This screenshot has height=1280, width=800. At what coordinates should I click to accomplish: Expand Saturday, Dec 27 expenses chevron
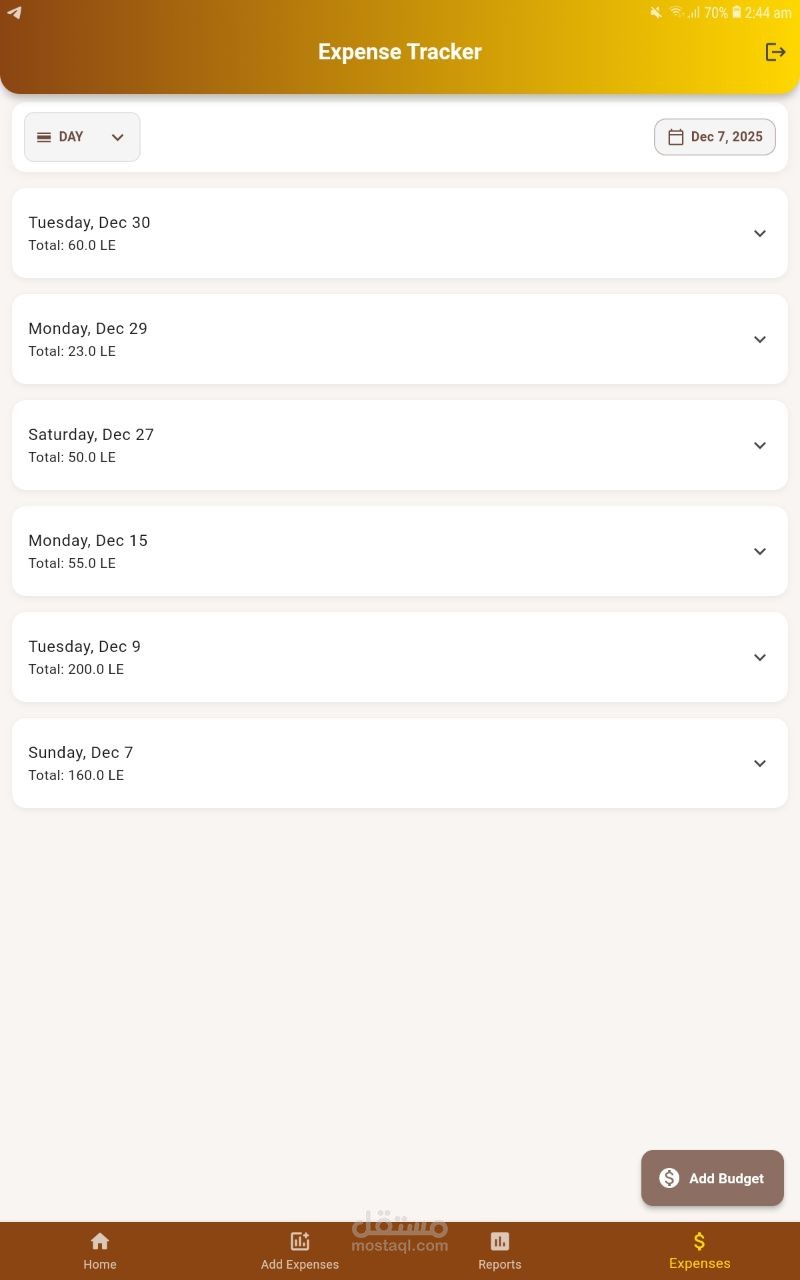760,445
